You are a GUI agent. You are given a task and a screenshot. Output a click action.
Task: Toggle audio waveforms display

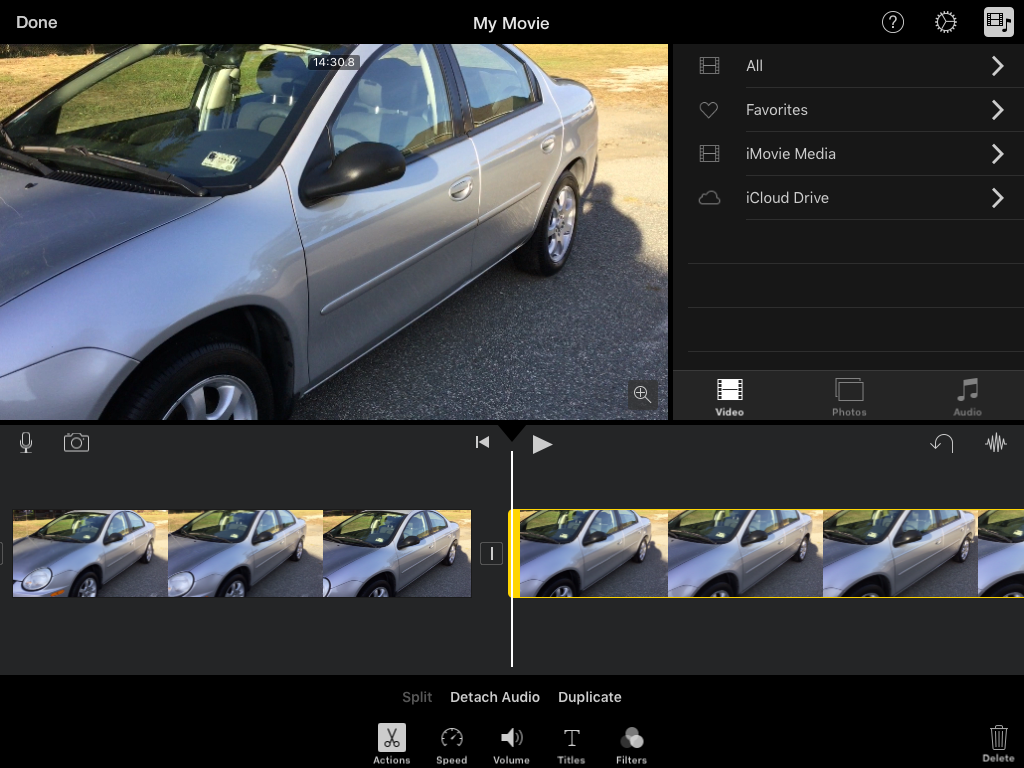[x=995, y=443]
